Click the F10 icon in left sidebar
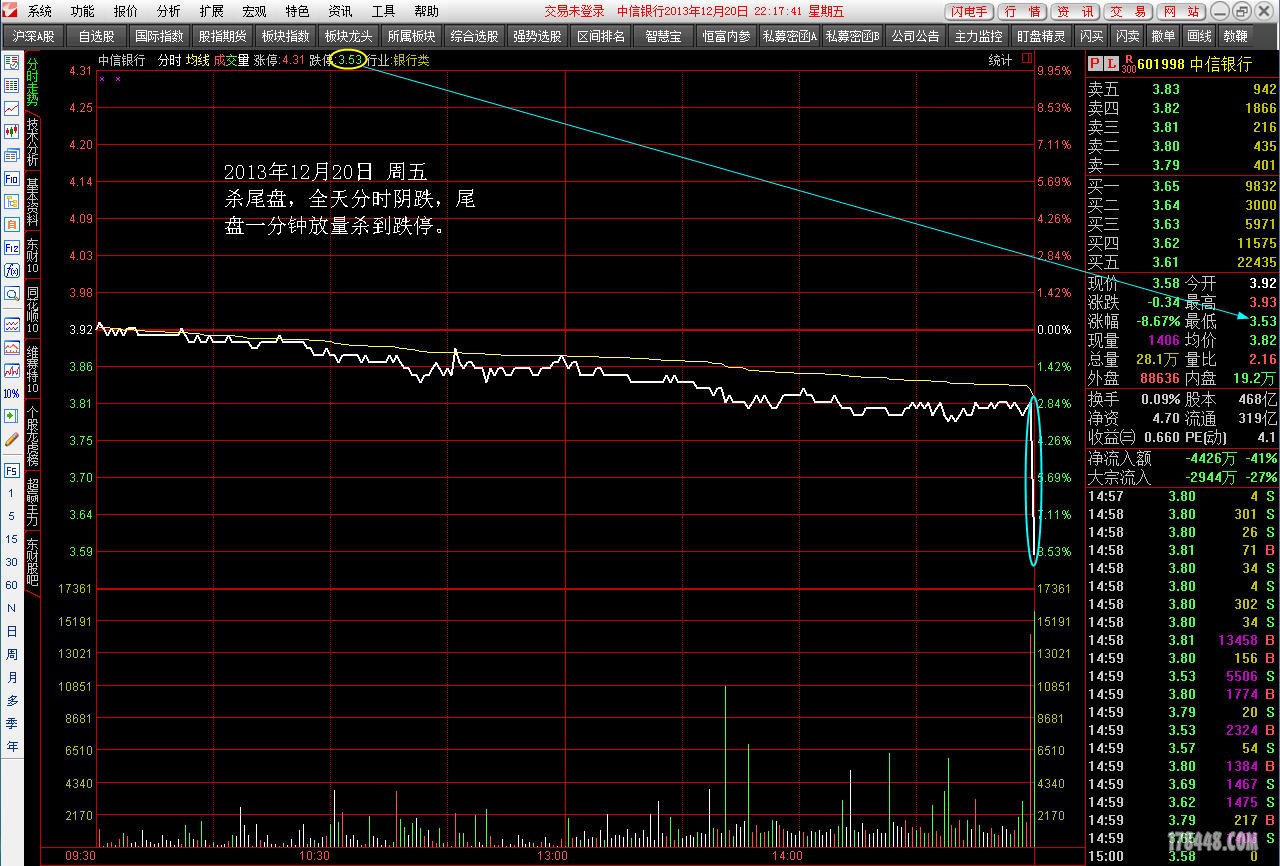Viewport: 1280px width, 866px height. (12, 178)
